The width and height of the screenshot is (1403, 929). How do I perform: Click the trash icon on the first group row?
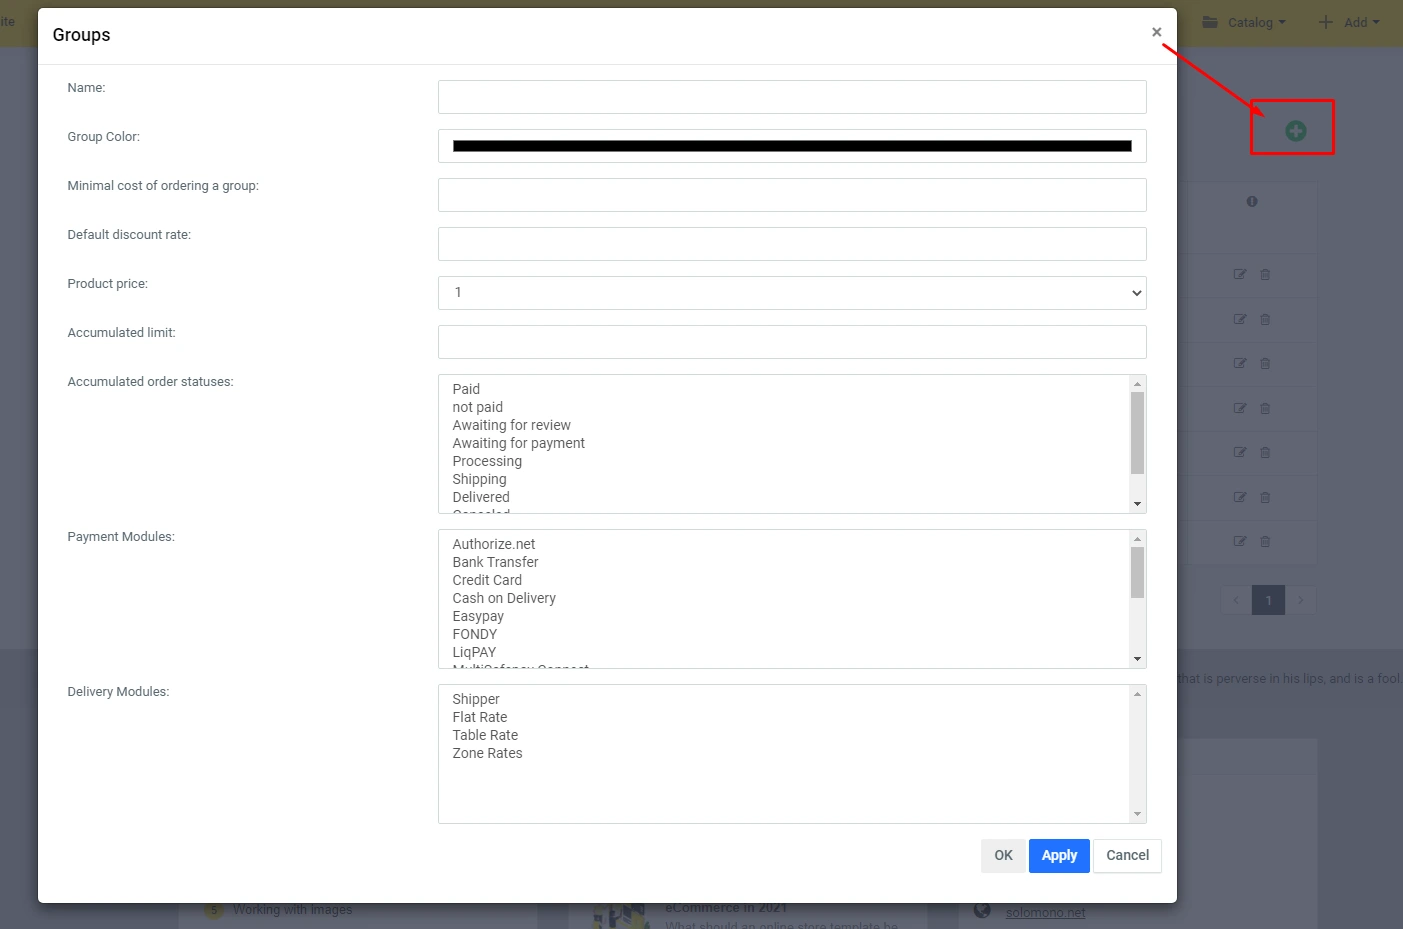[x=1265, y=274]
